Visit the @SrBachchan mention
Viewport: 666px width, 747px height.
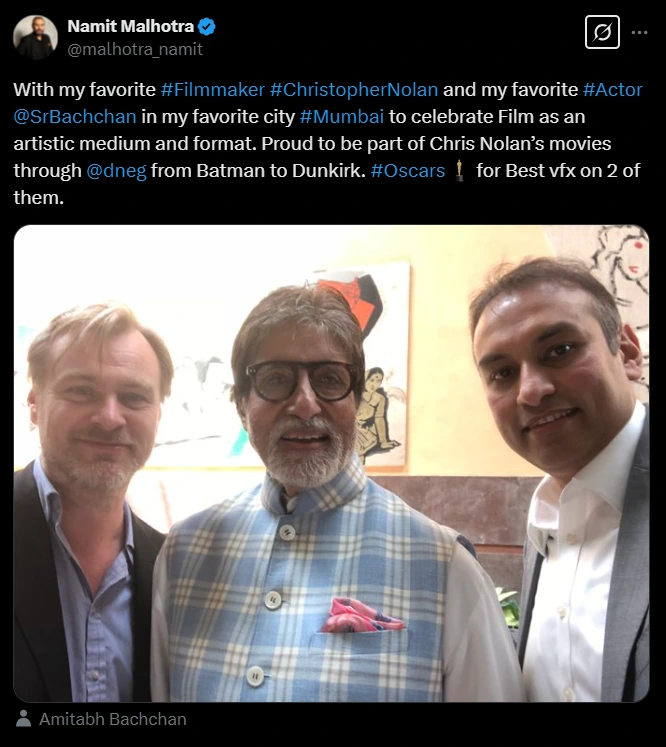tap(75, 117)
